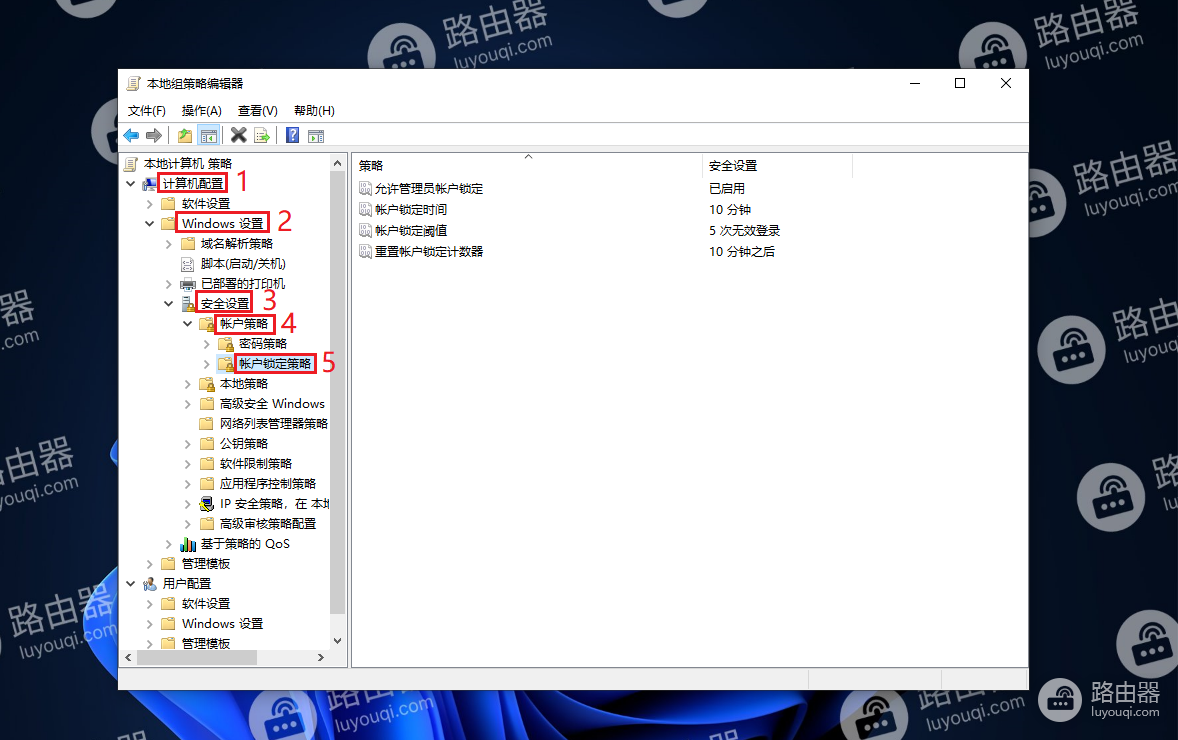
Task: Sort by the 安全设置 column header
Action: point(778,165)
